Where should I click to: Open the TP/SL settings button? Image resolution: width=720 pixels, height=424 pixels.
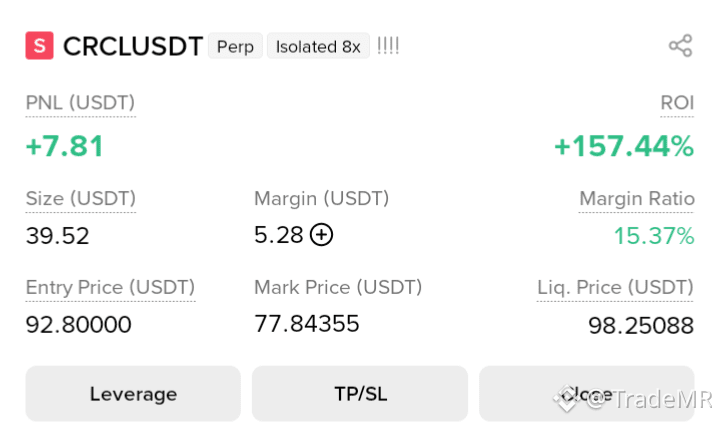360,394
